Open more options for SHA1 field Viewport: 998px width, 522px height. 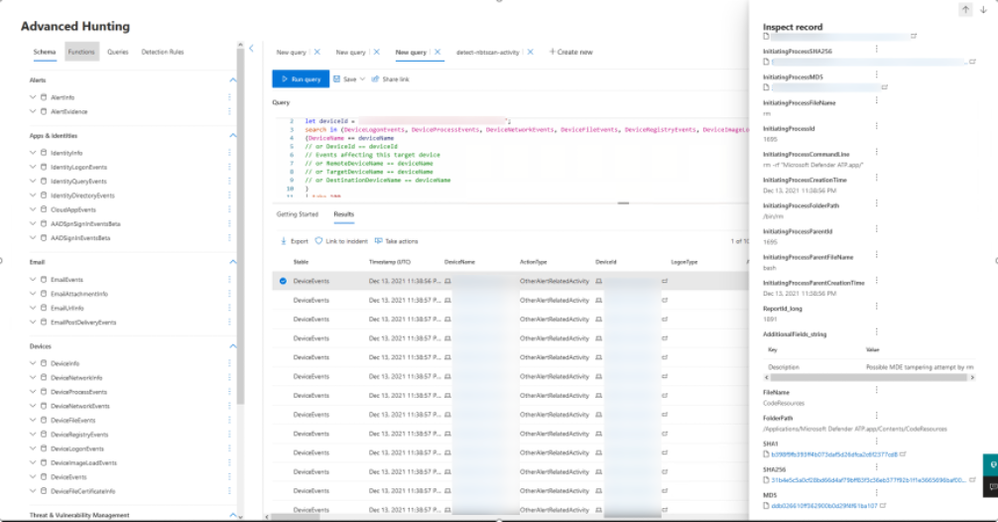(x=876, y=441)
